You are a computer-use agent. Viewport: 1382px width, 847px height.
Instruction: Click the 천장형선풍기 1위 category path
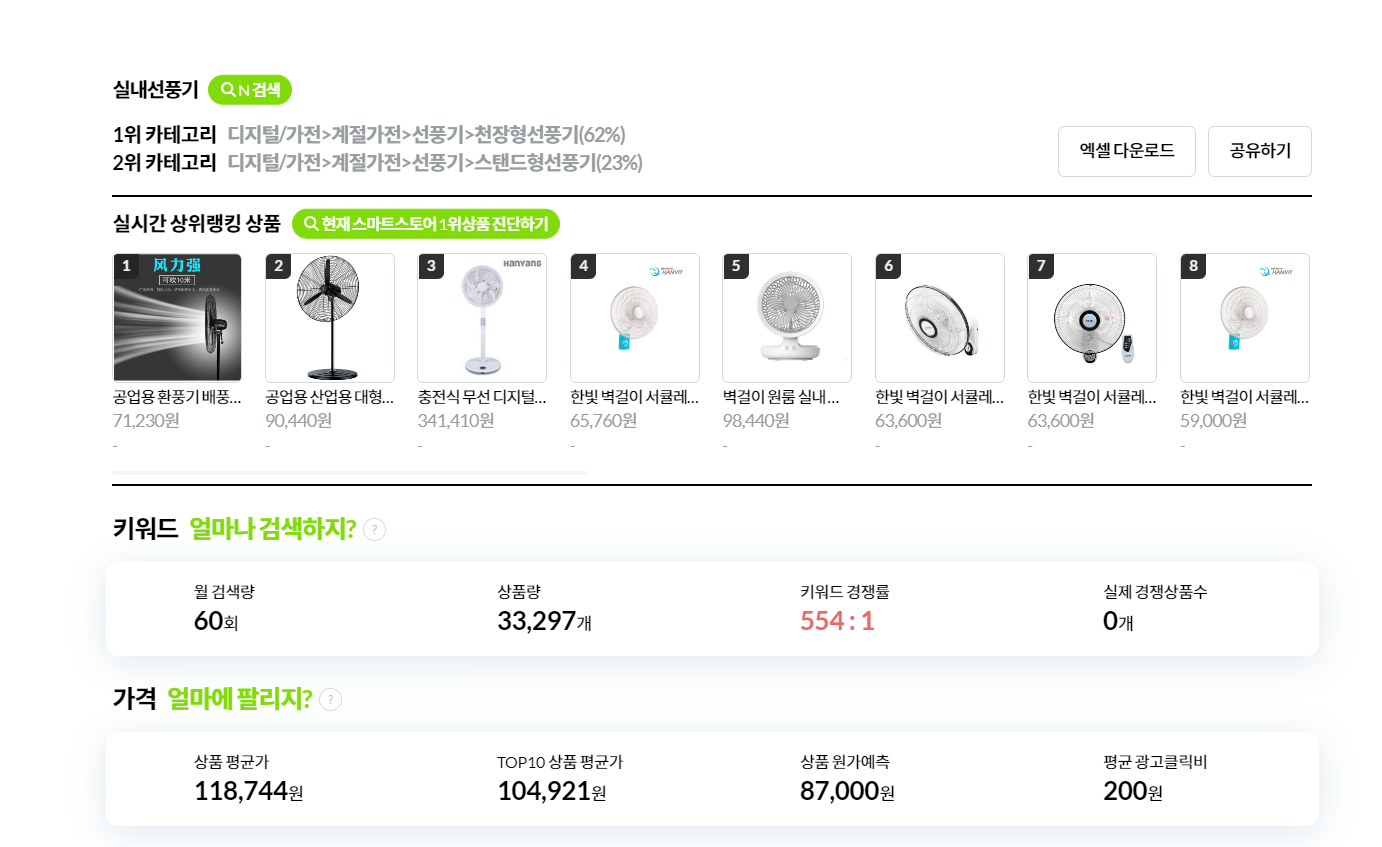point(426,134)
